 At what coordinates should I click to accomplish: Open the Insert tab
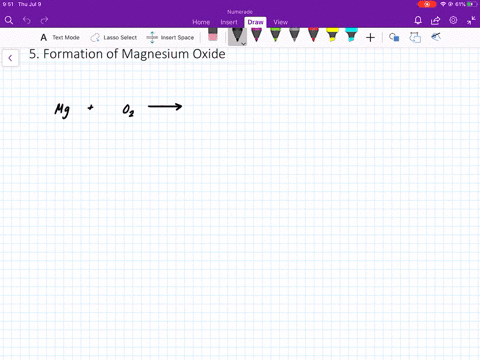pos(229,22)
